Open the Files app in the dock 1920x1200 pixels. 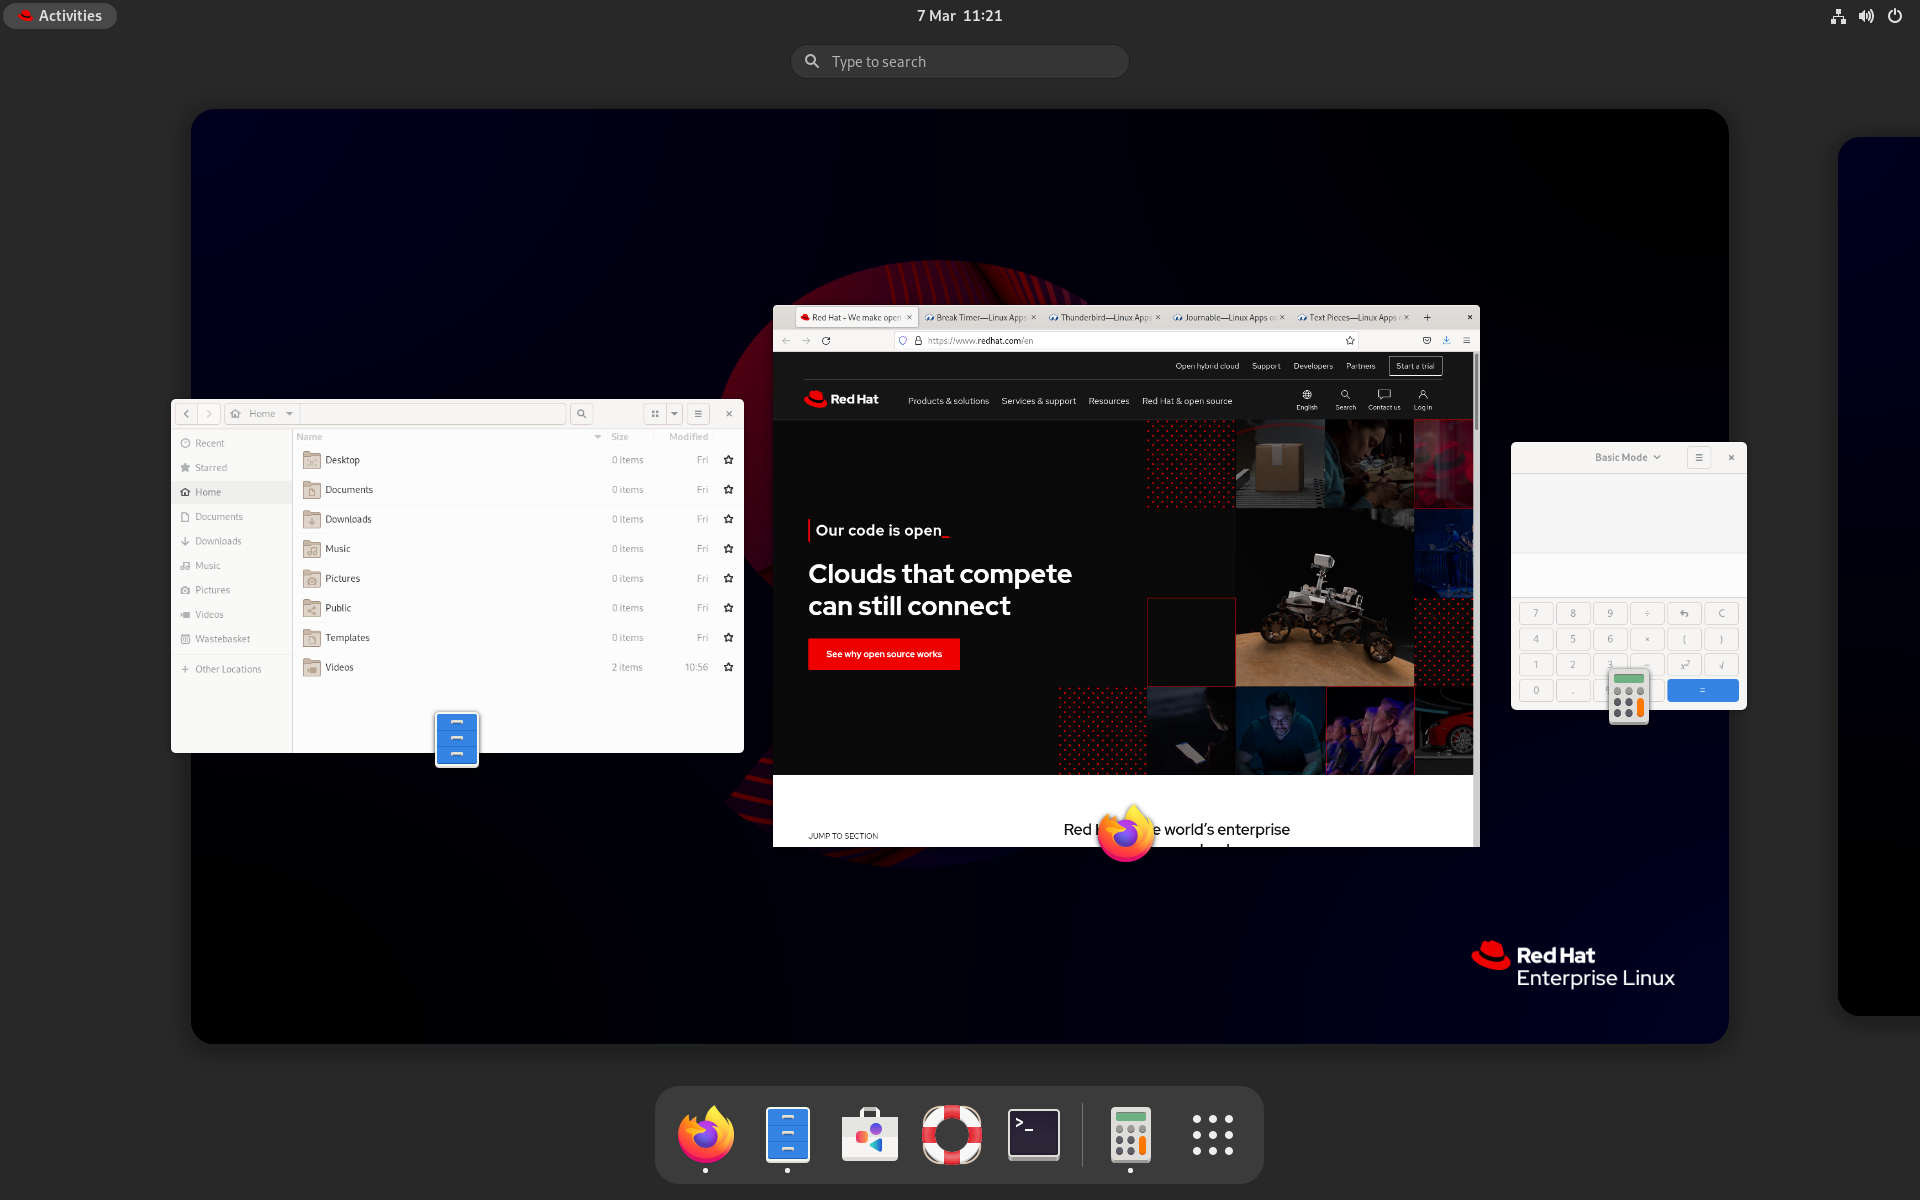point(787,1134)
